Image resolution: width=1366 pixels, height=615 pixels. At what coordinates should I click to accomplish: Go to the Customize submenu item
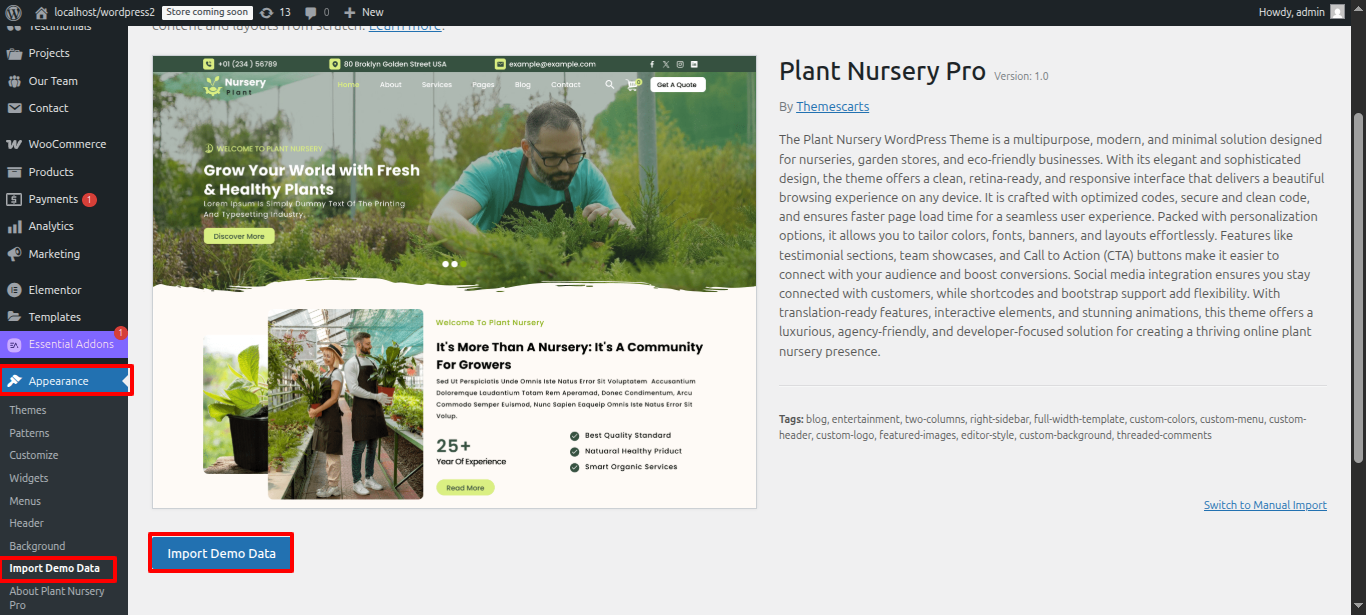[34, 455]
